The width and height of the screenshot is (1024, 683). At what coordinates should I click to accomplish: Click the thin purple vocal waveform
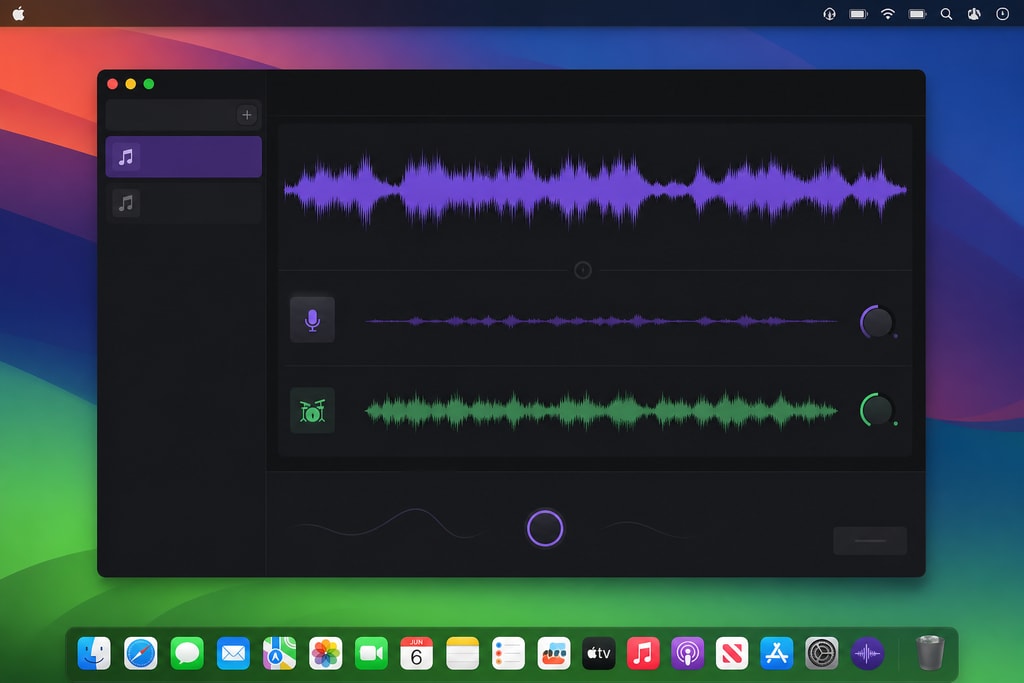click(x=601, y=321)
